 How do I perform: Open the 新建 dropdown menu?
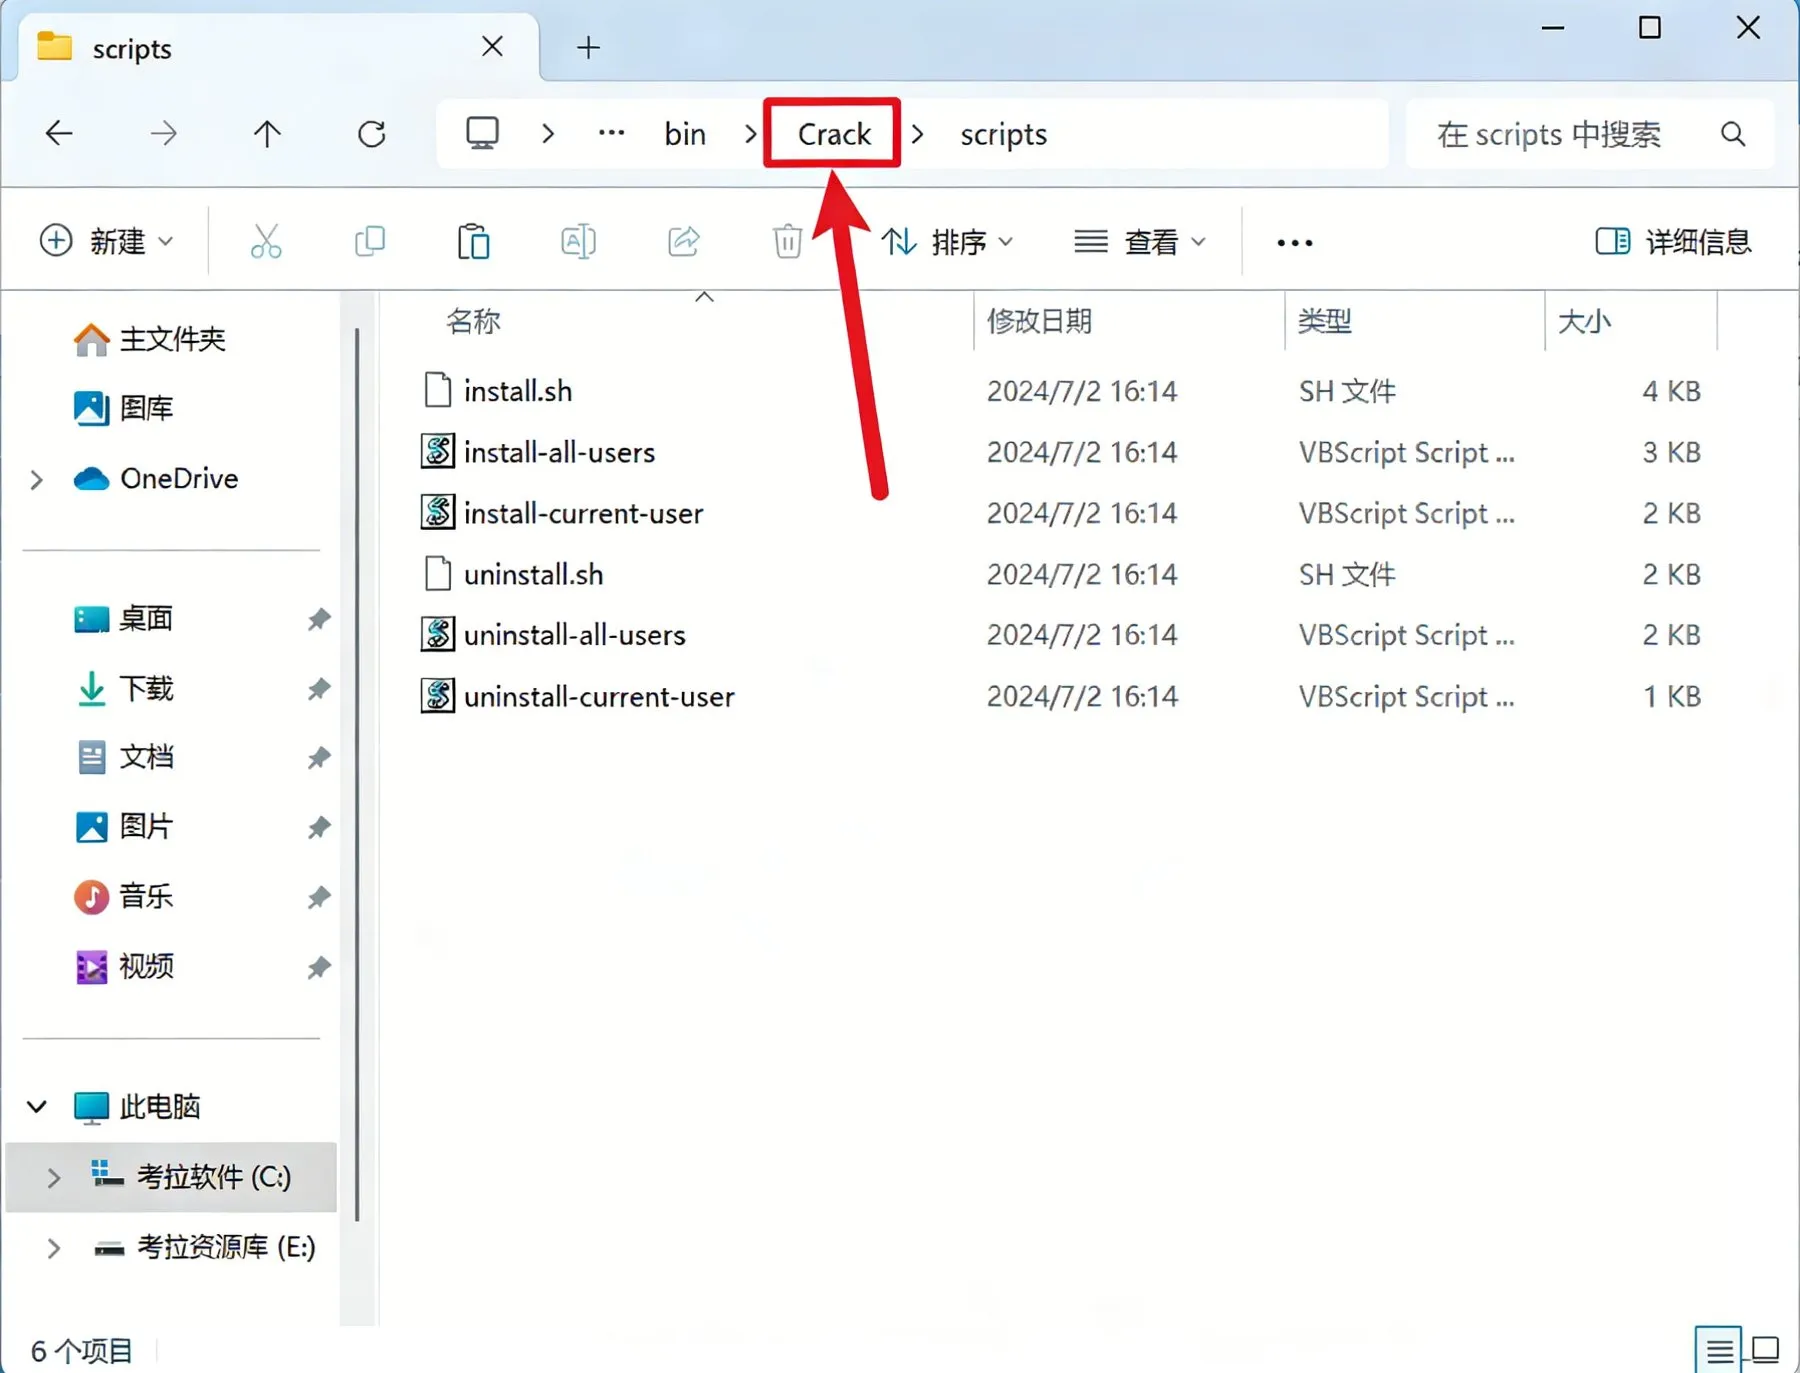click(x=107, y=241)
